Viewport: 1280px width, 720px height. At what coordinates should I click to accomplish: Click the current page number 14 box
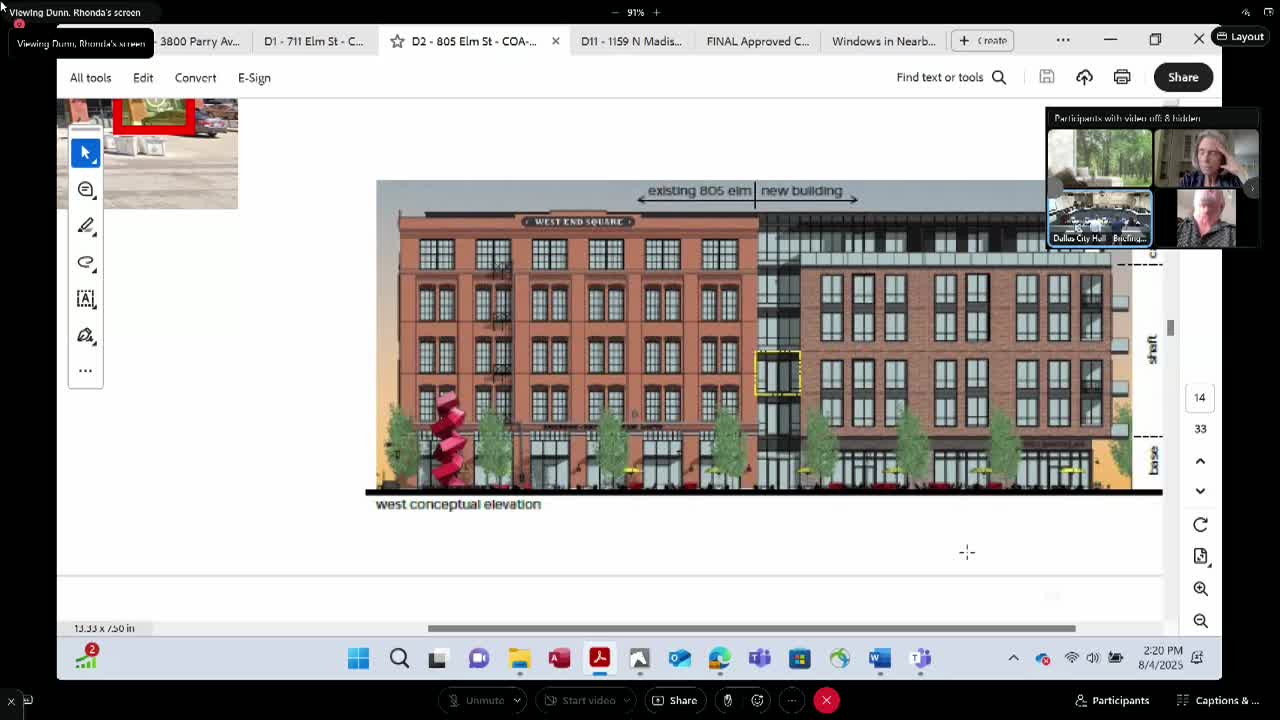point(1199,397)
